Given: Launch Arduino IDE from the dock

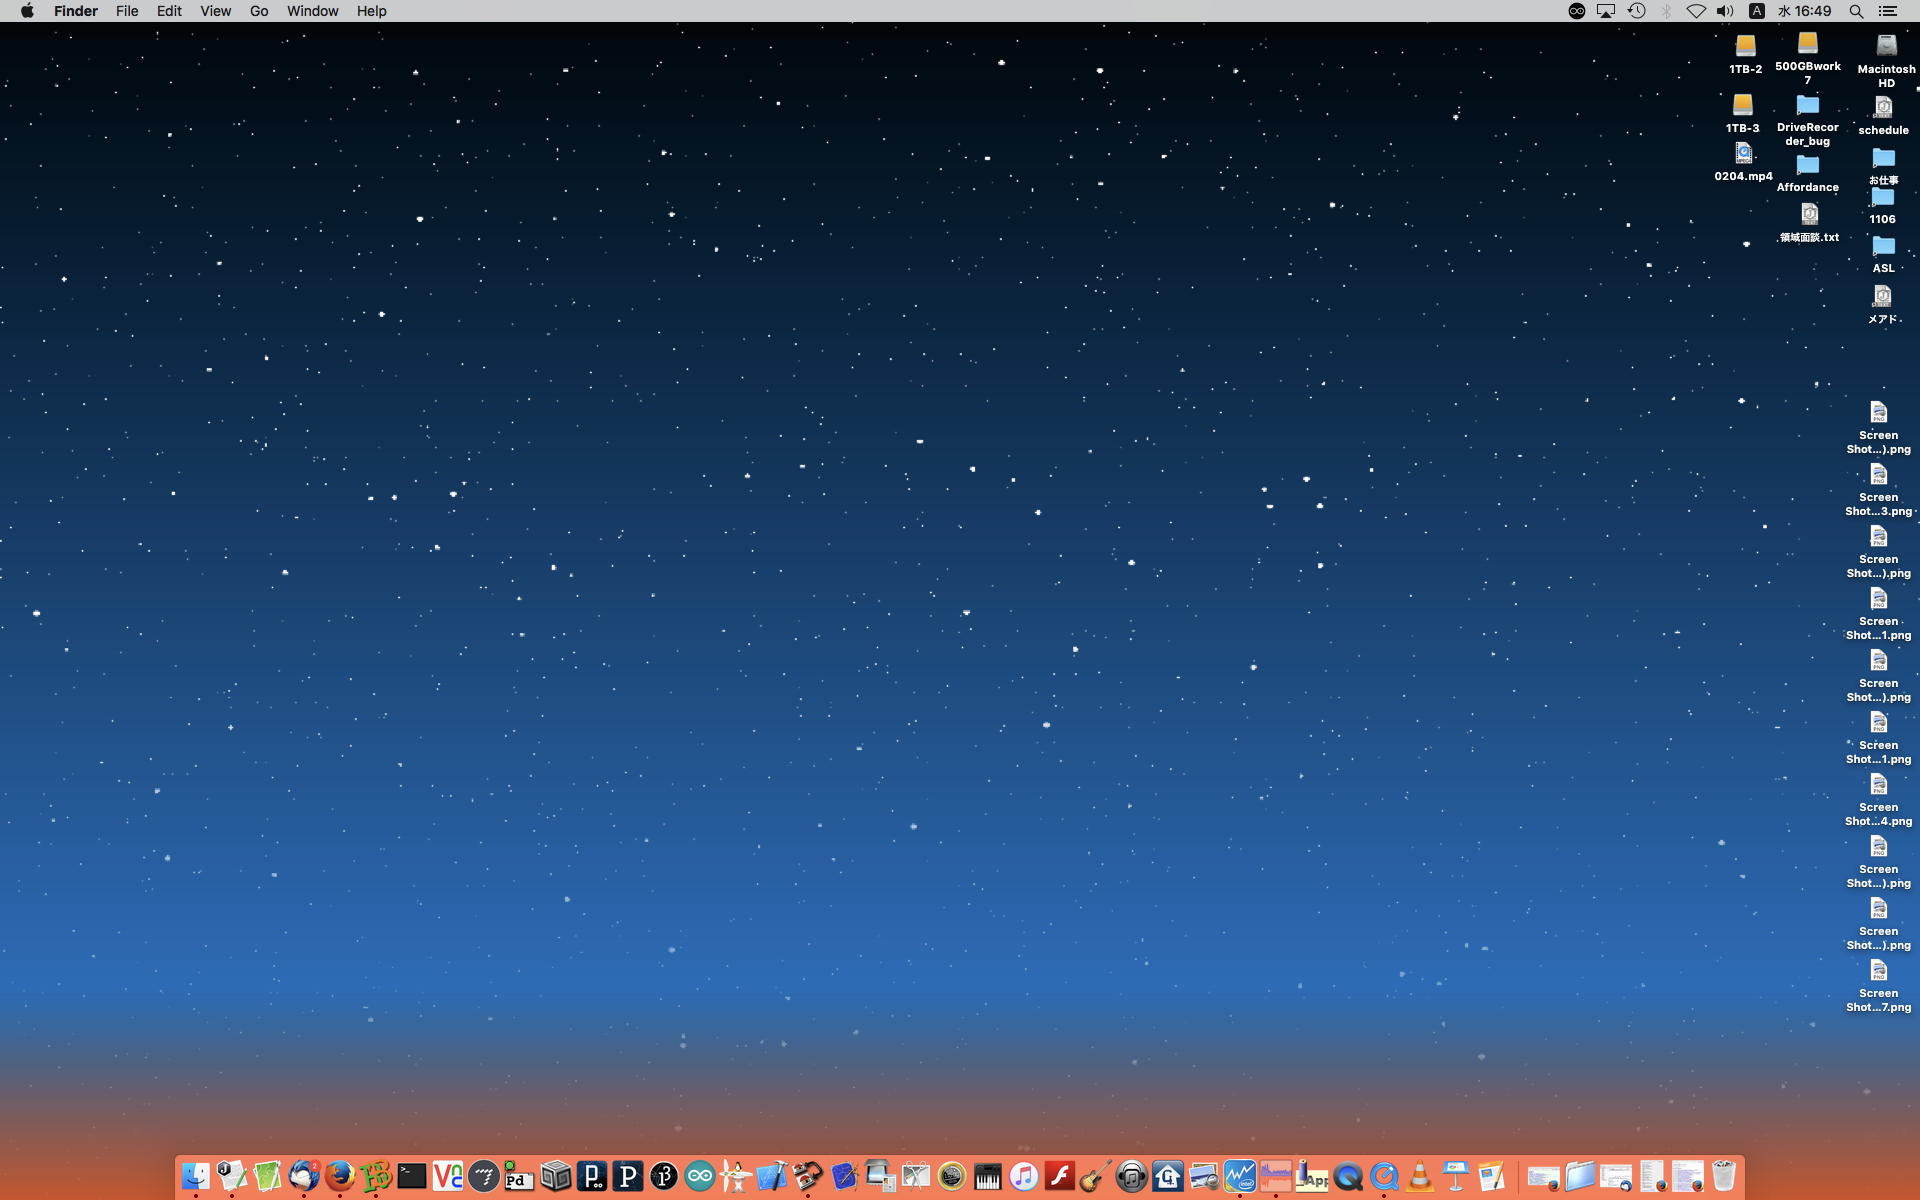Looking at the screenshot, I should 700,1176.
